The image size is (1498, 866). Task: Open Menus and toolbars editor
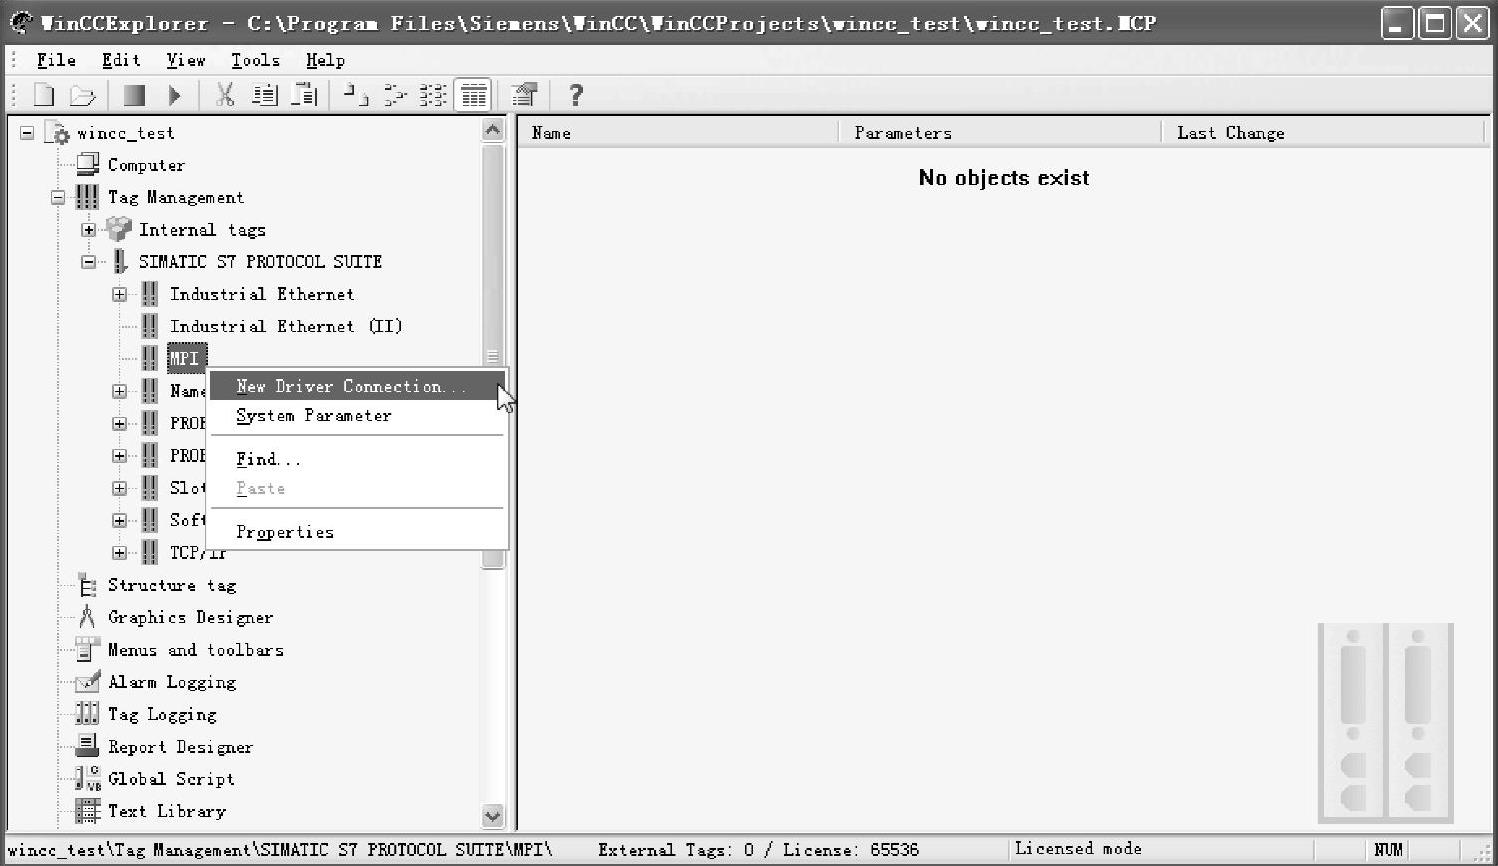pos(196,650)
